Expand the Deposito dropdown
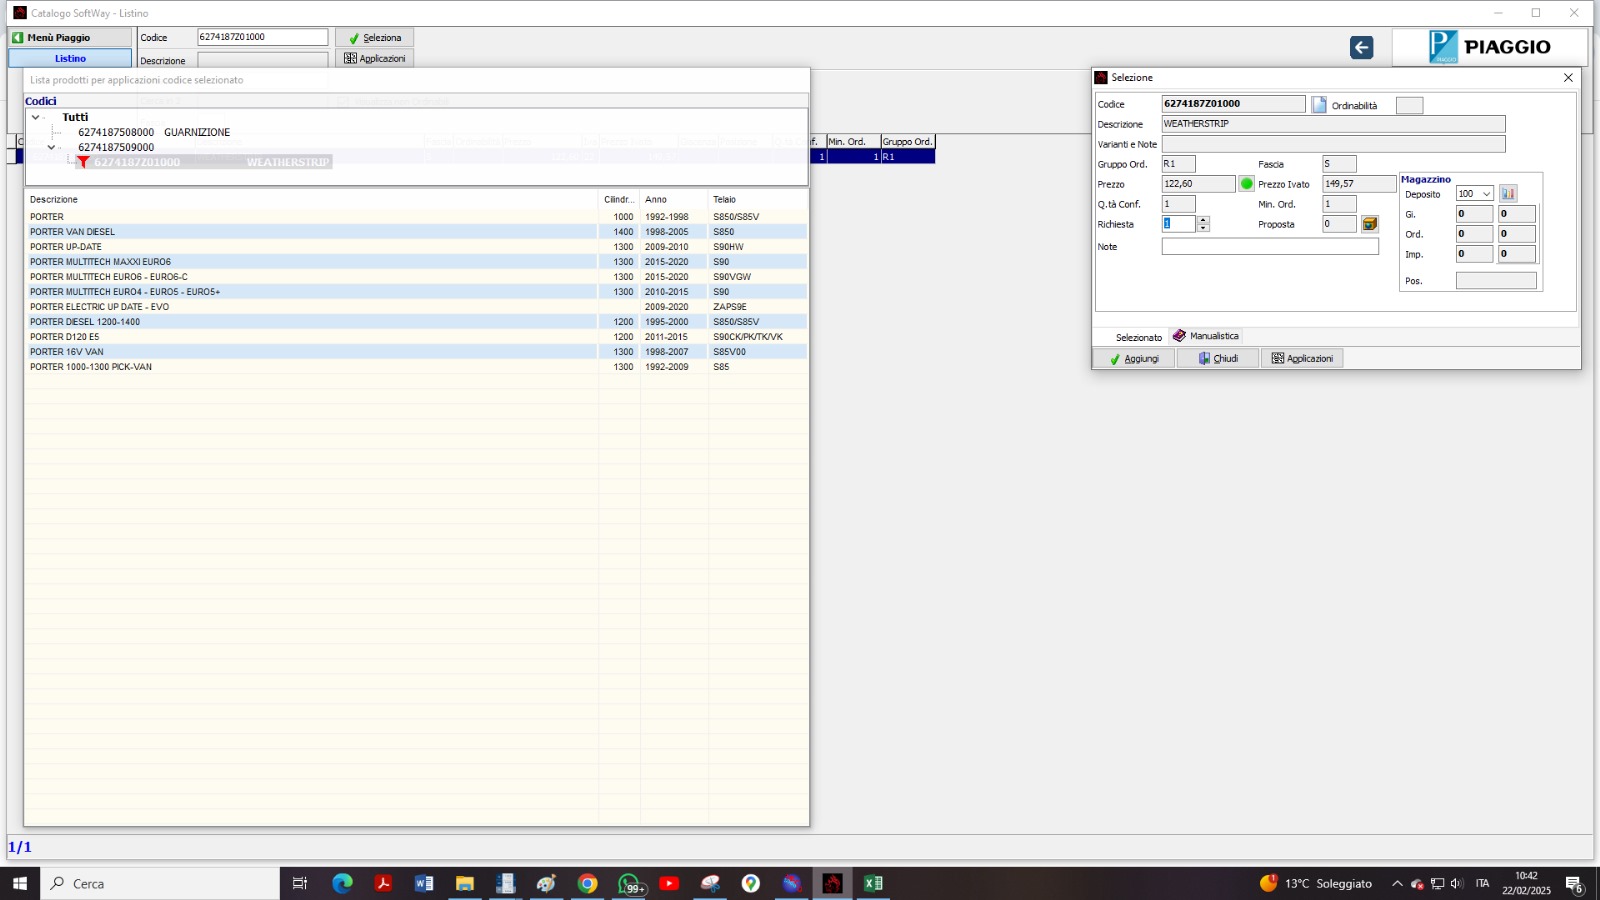The image size is (1600, 900). coord(1486,194)
